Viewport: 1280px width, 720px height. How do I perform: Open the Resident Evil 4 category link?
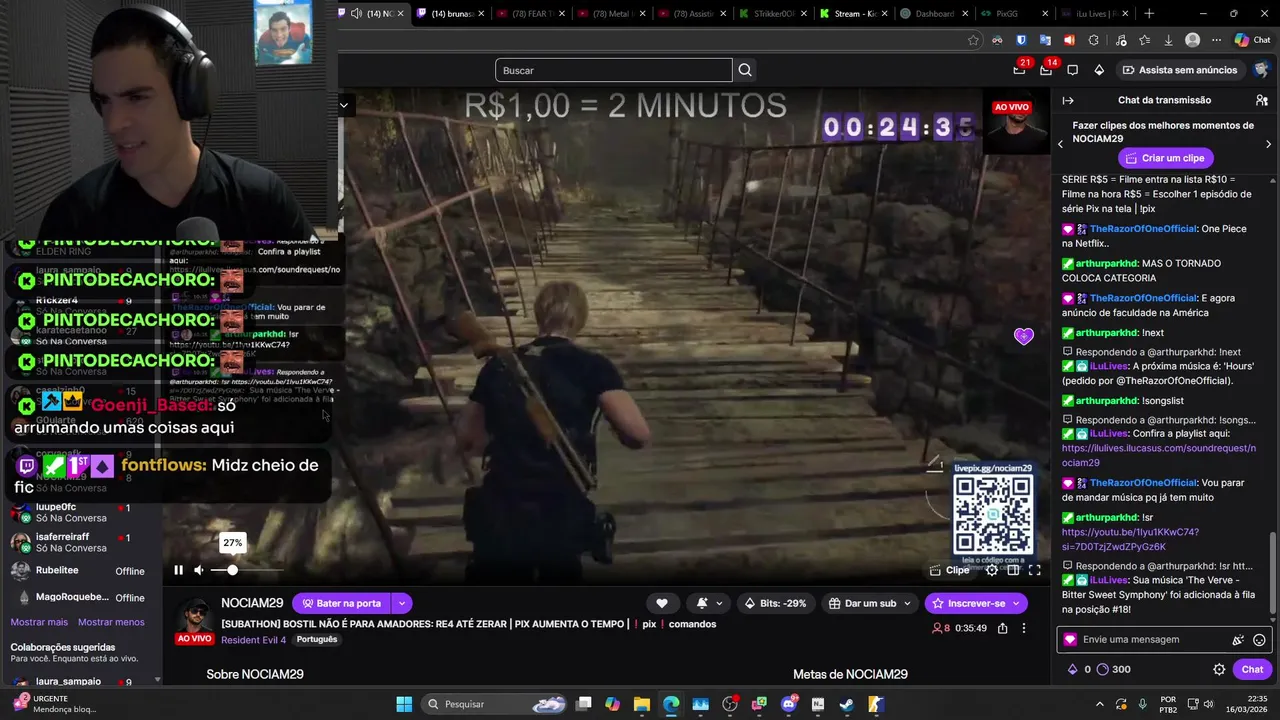click(x=253, y=639)
